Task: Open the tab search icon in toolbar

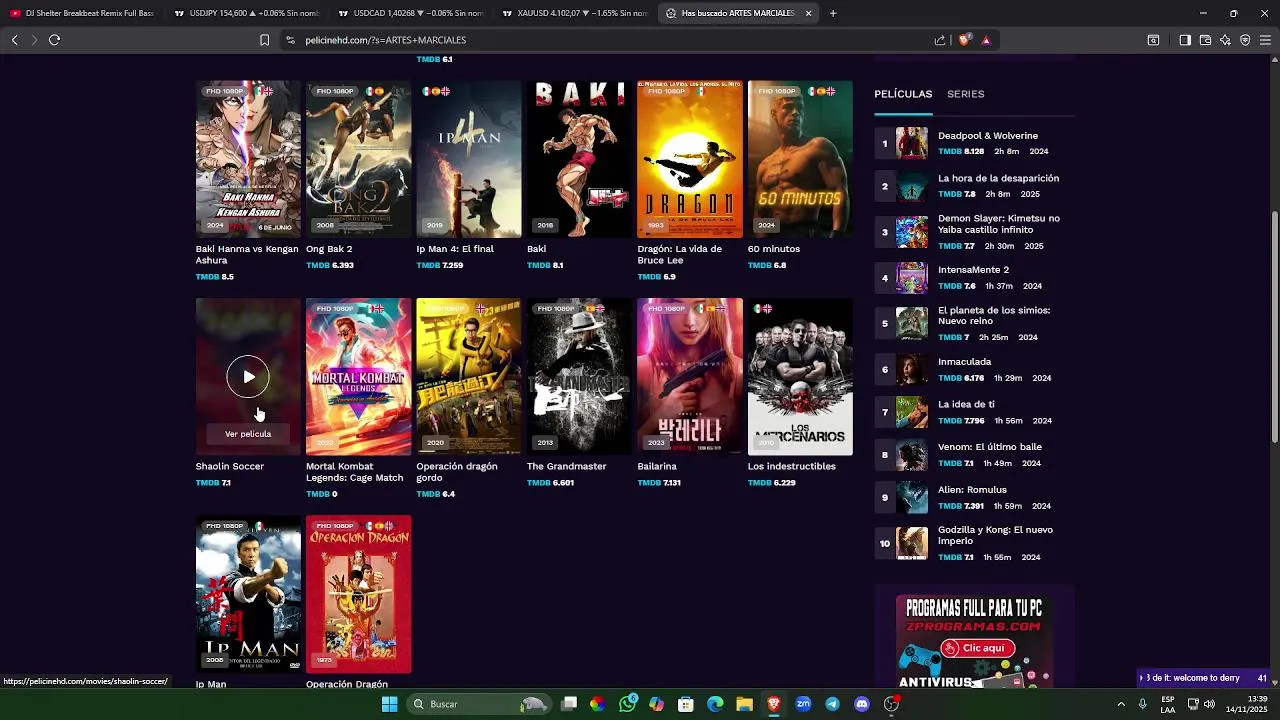Action: pos(1153,40)
